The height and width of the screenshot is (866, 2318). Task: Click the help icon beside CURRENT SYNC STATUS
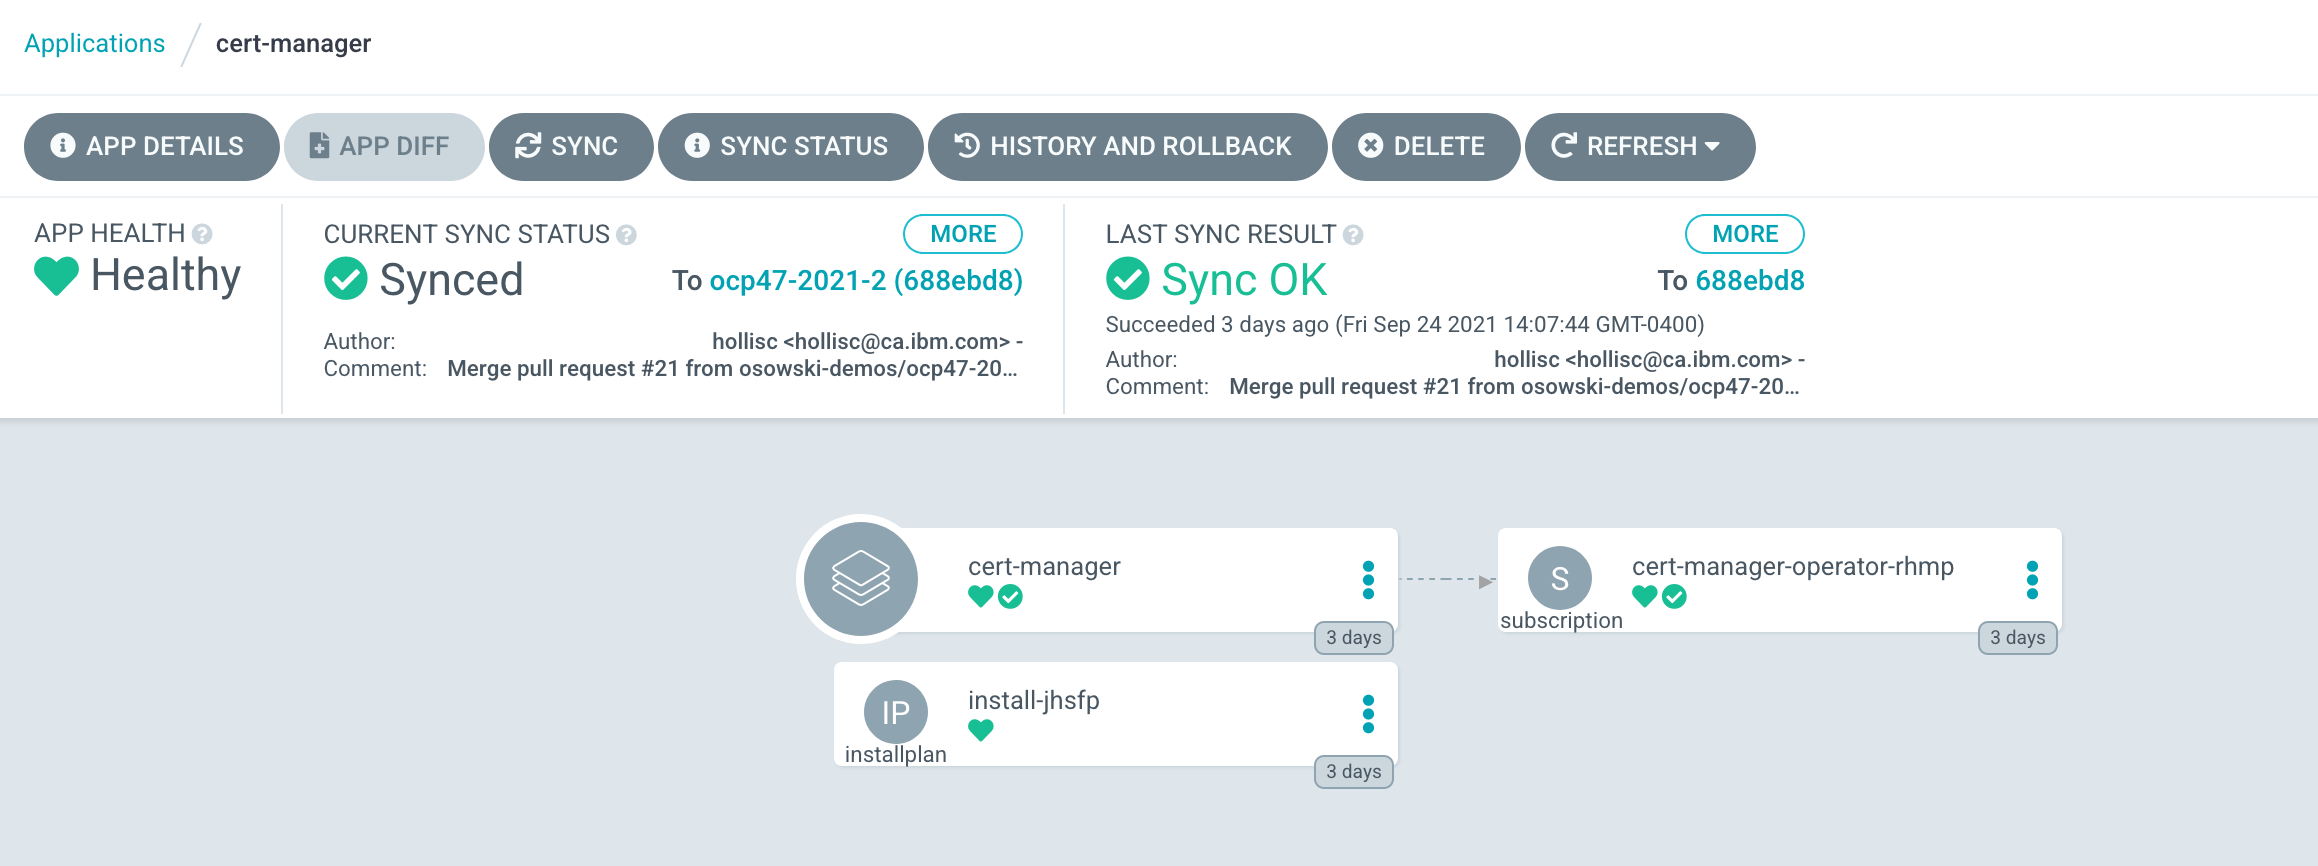tap(627, 235)
